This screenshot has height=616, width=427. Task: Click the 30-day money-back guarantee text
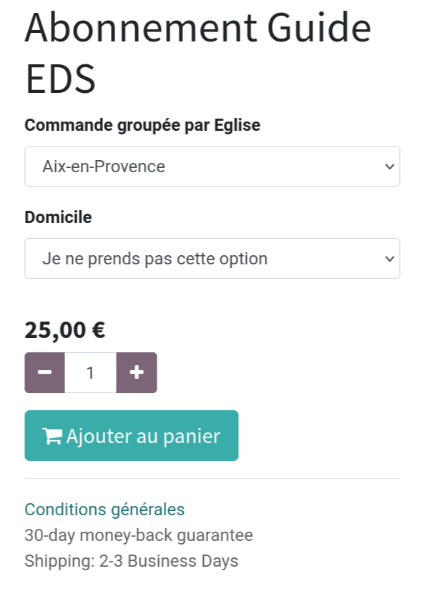139,535
